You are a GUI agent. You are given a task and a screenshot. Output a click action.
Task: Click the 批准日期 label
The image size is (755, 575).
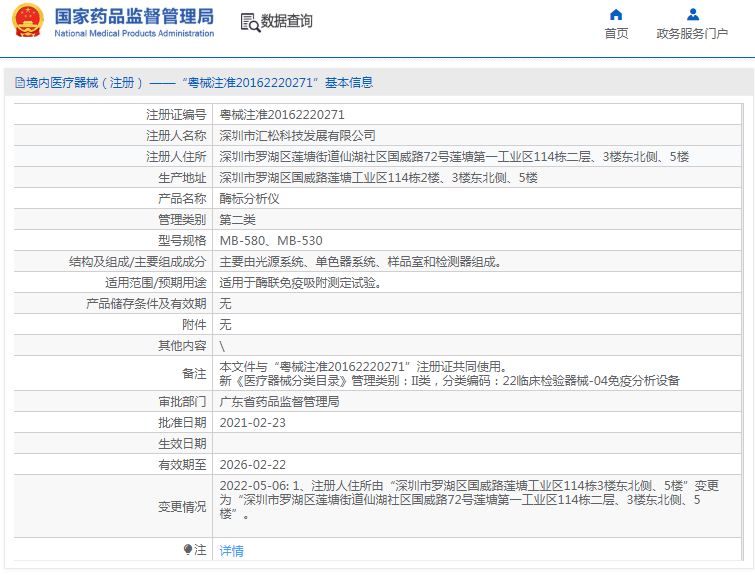click(182, 423)
